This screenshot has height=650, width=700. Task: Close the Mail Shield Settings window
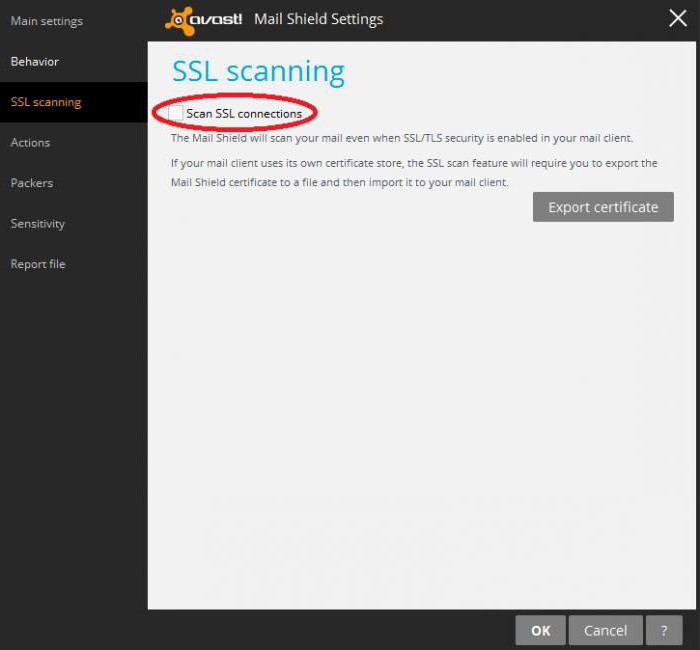point(678,19)
